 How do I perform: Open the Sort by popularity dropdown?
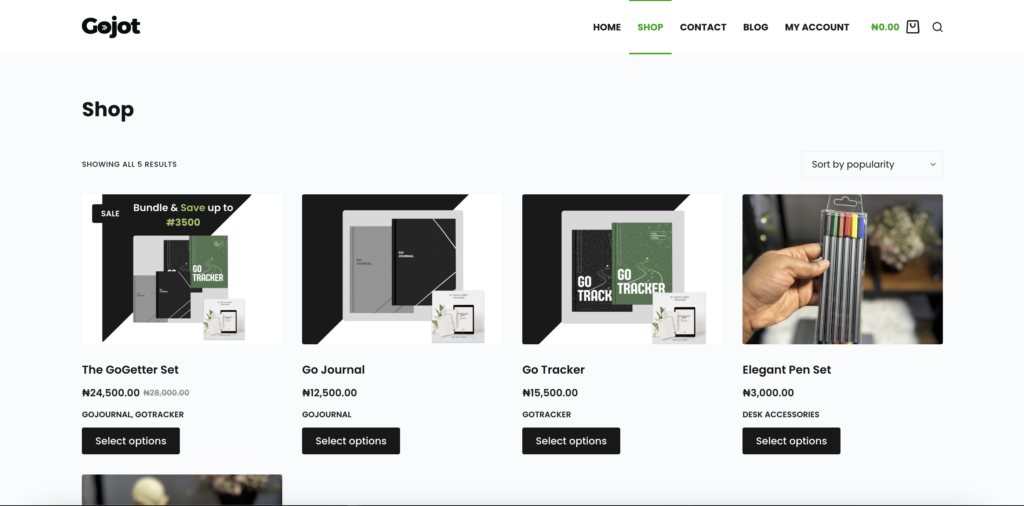[x=872, y=165]
